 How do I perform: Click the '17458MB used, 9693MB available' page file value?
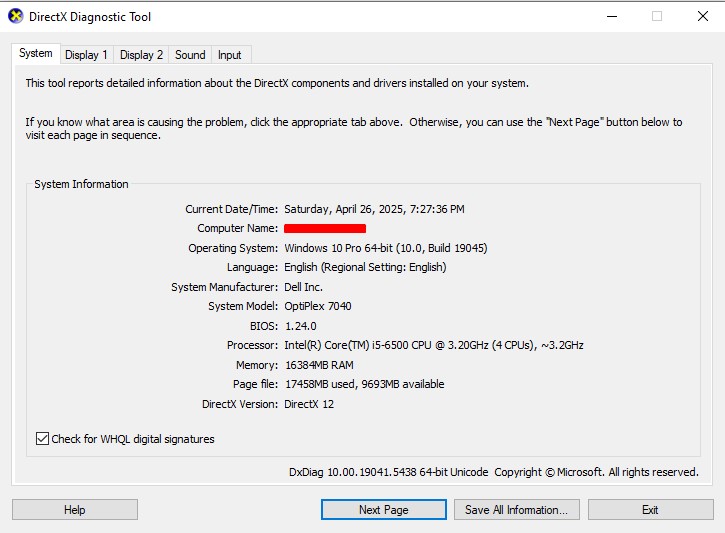tap(365, 384)
